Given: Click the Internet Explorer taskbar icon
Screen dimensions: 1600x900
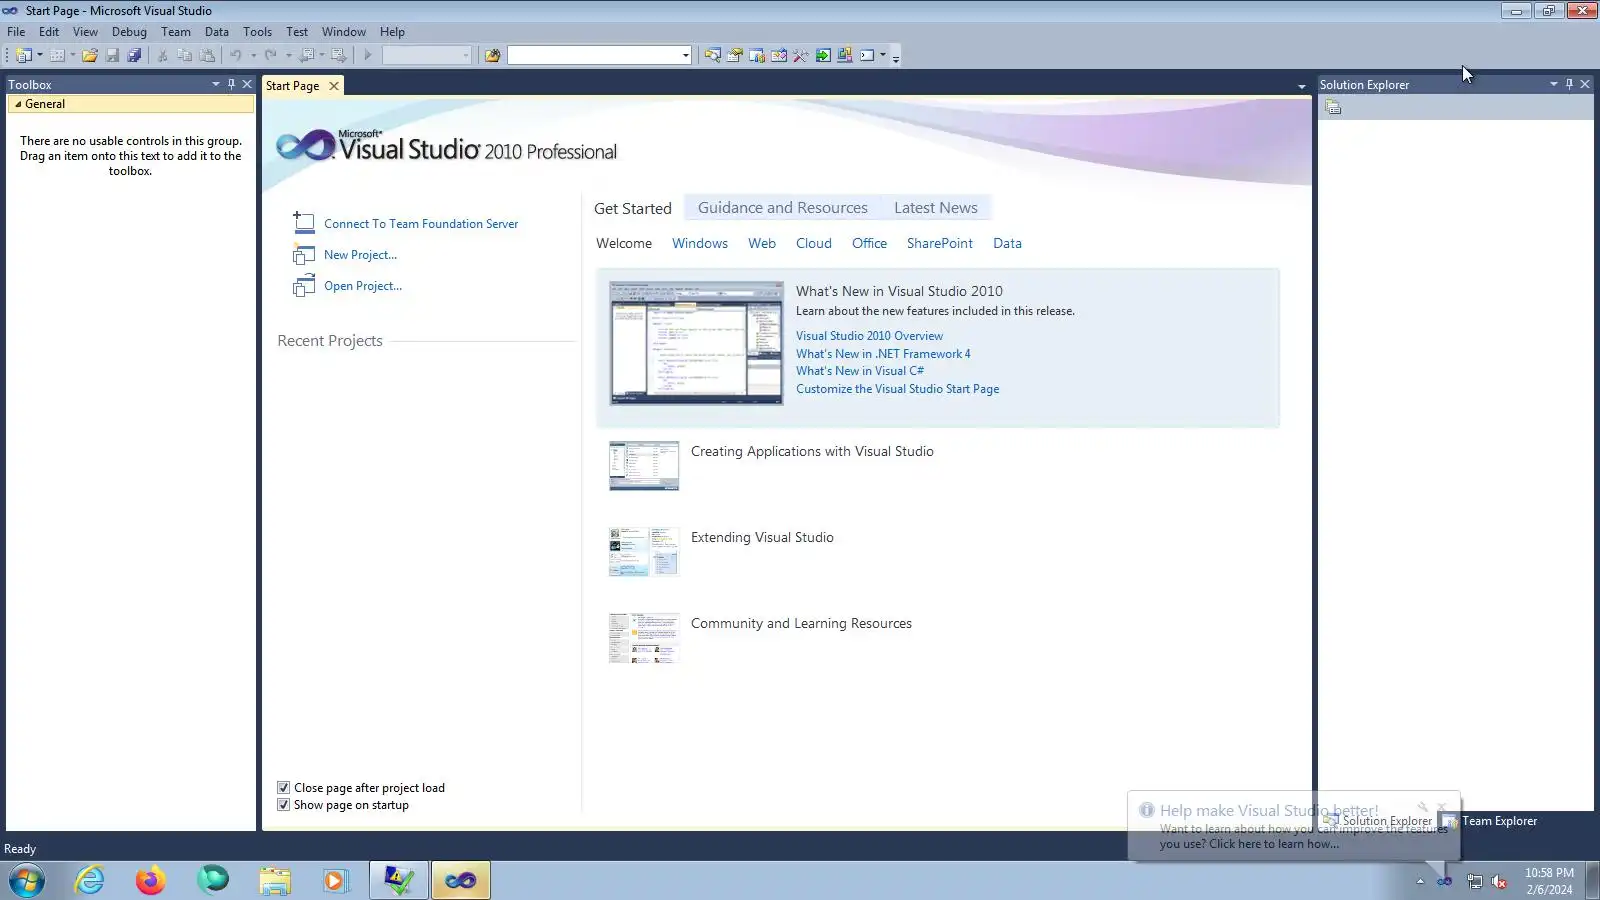Looking at the screenshot, I should tap(89, 880).
